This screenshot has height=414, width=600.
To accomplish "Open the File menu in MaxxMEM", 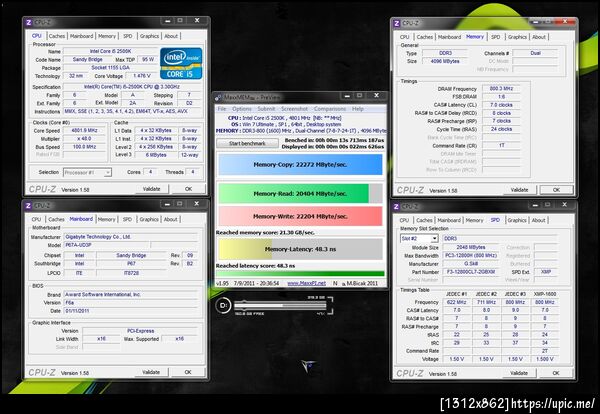I will tap(222, 109).
